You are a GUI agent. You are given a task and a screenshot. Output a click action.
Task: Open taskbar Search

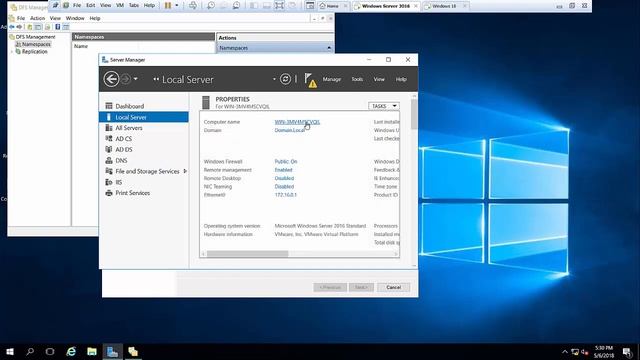click(x=30, y=351)
